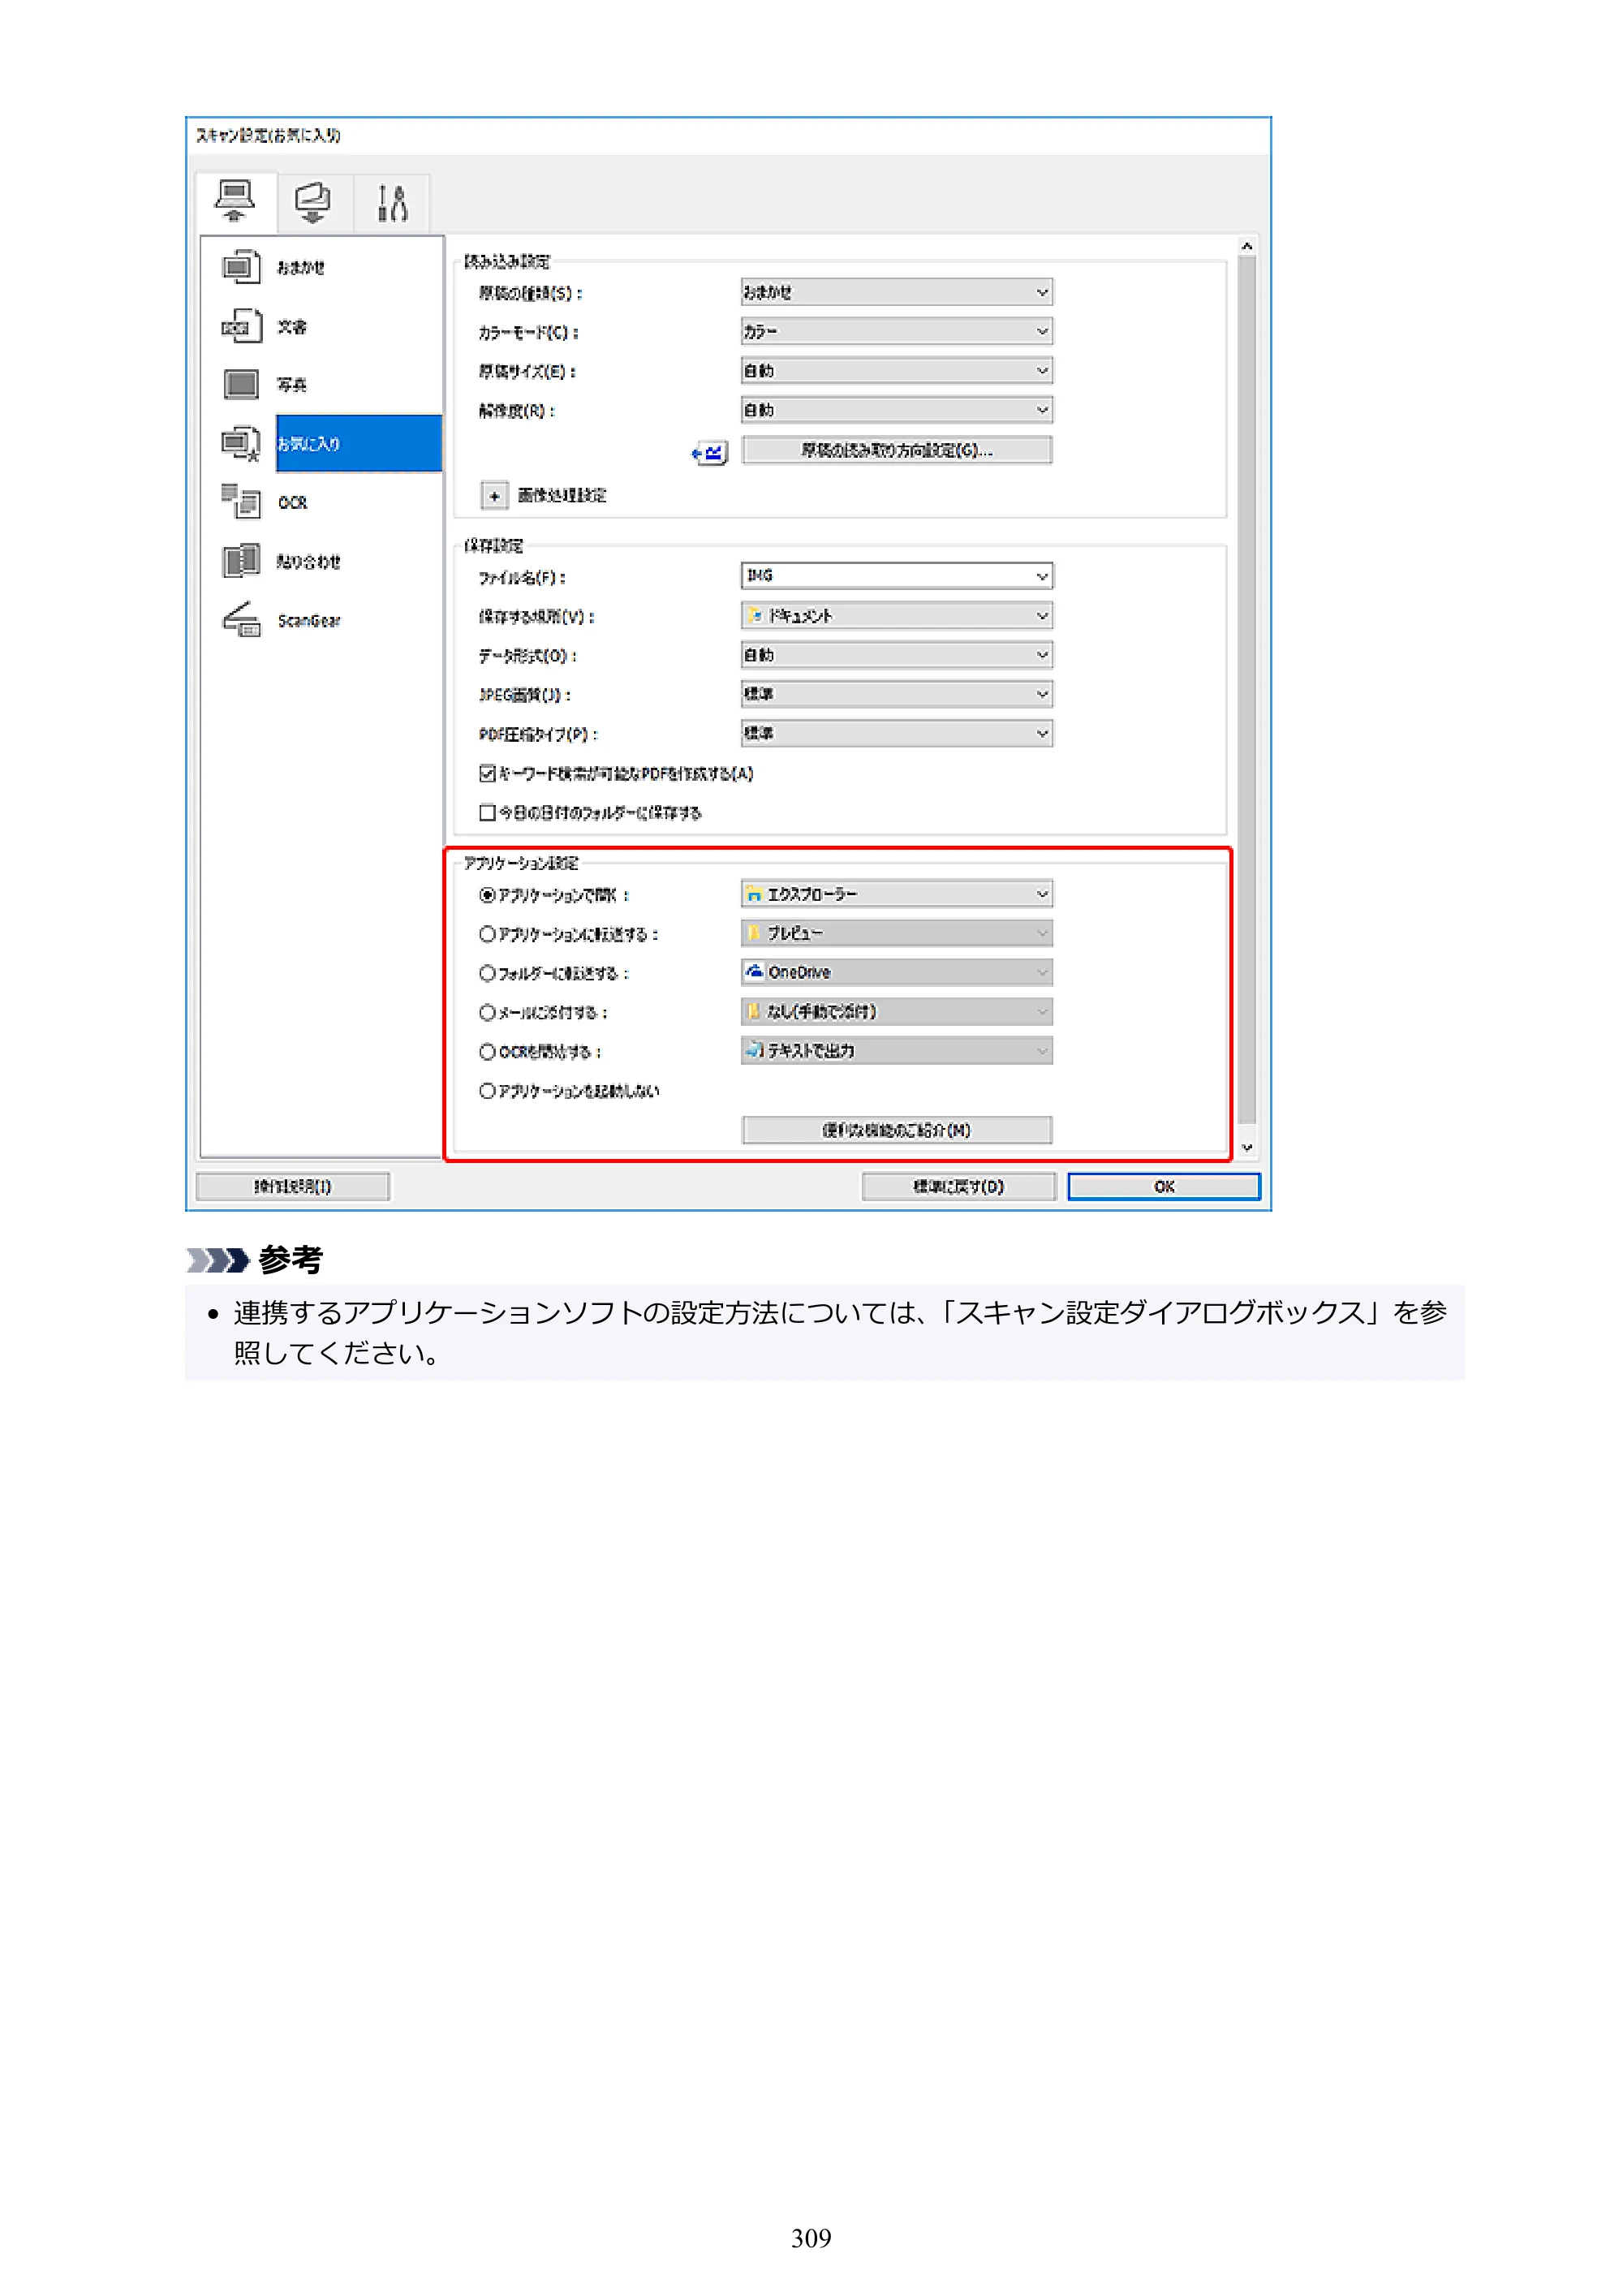
Task: Switch to scan-from-operation-panel tab icon
Action: tap(313, 203)
